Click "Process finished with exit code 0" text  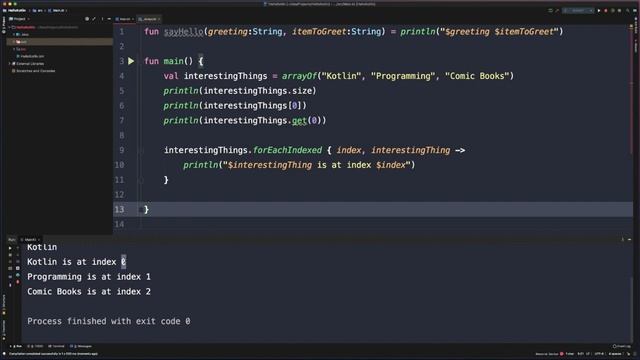coord(109,321)
